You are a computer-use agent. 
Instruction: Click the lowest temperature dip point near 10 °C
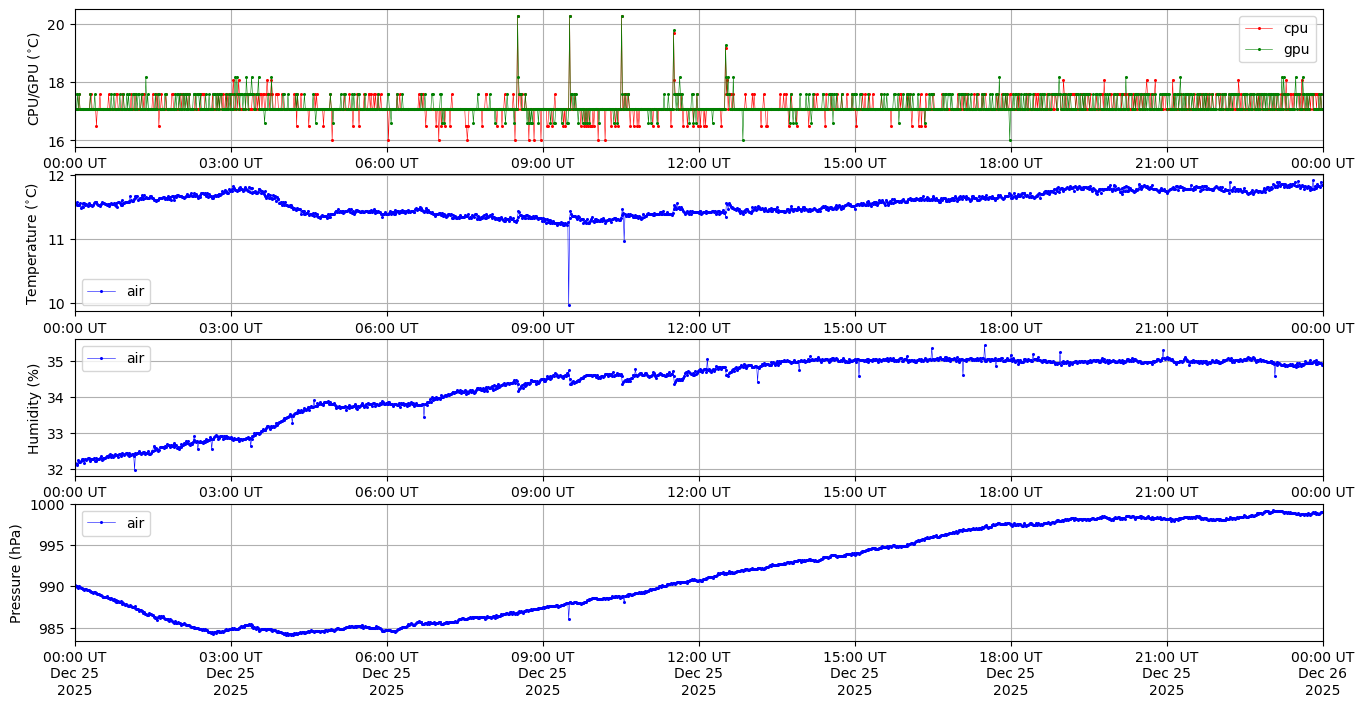569,305
